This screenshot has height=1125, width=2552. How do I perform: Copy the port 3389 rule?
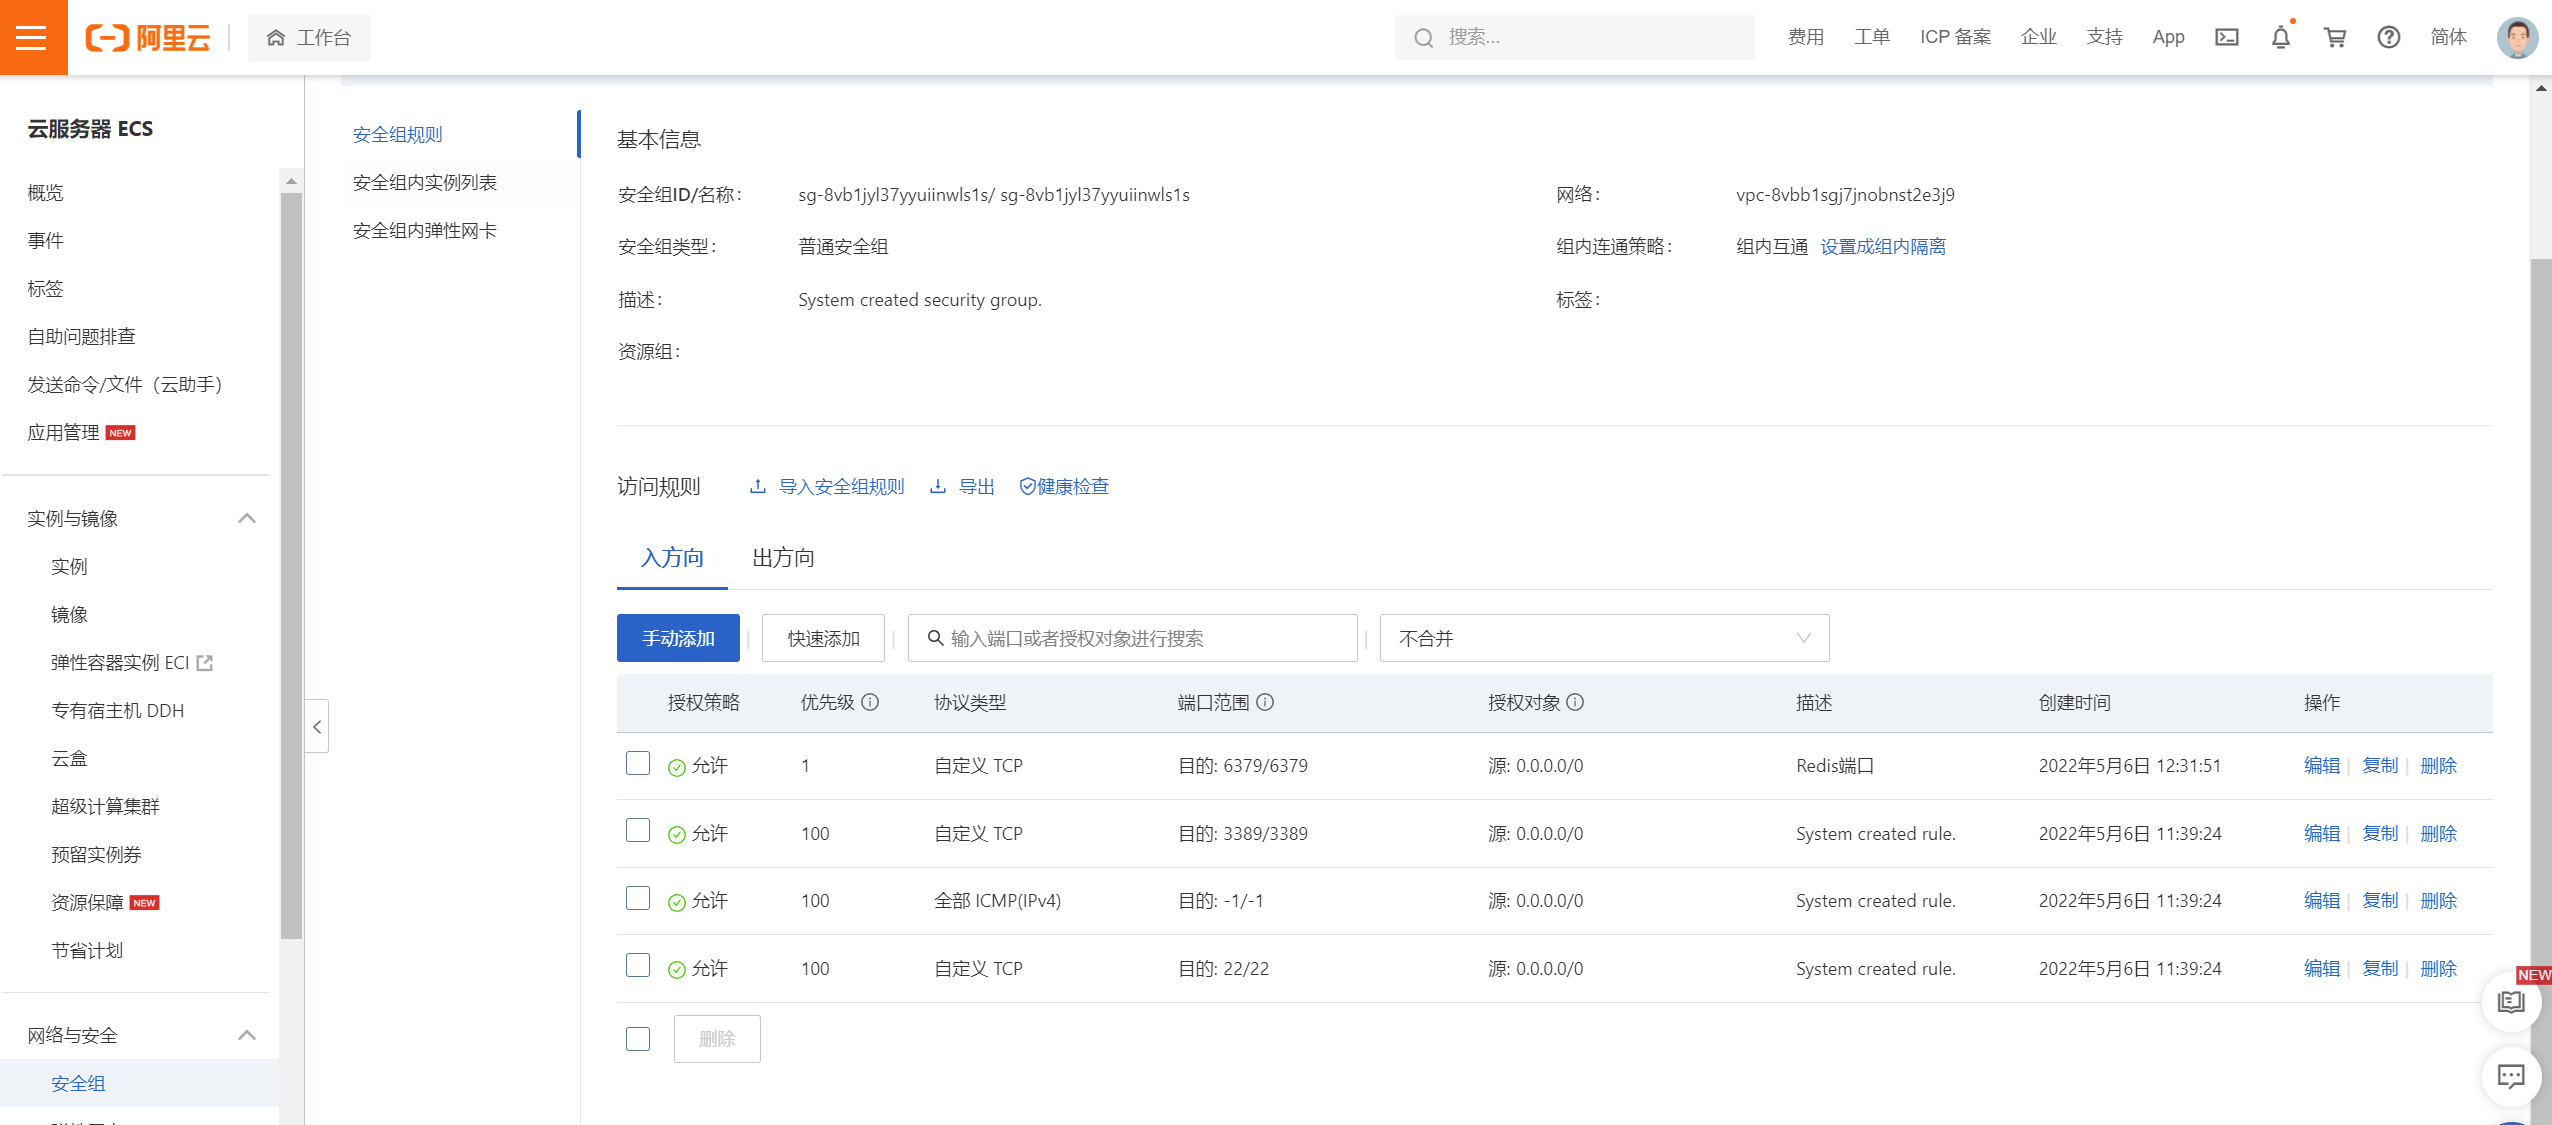[x=2380, y=833]
